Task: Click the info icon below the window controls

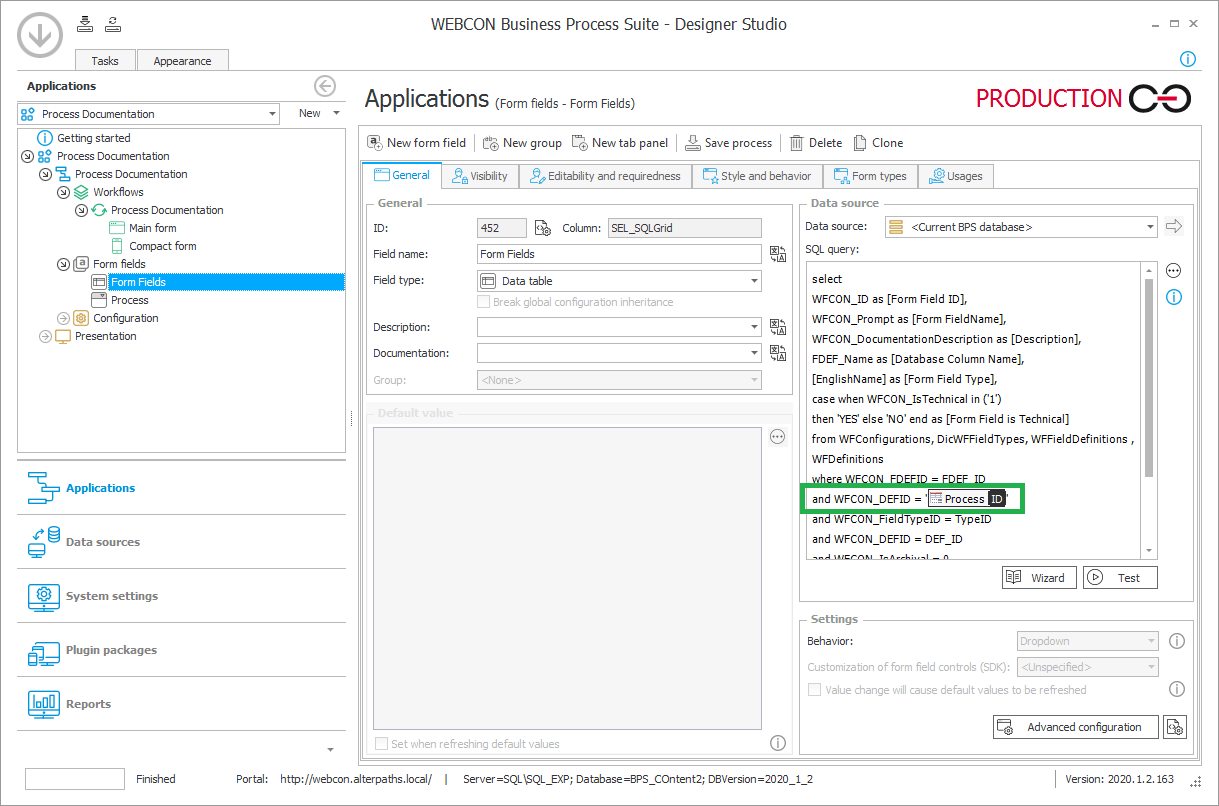Action: [1188, 59]
